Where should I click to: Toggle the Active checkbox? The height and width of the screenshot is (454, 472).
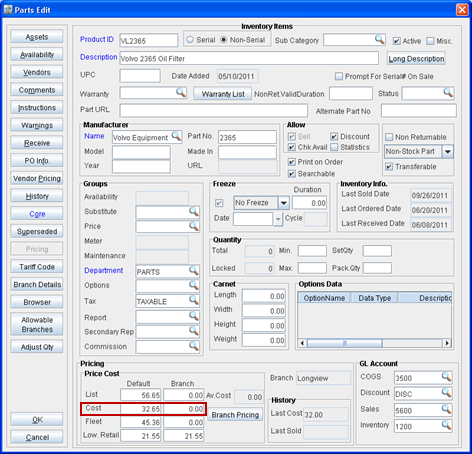(x=396, y=41)
